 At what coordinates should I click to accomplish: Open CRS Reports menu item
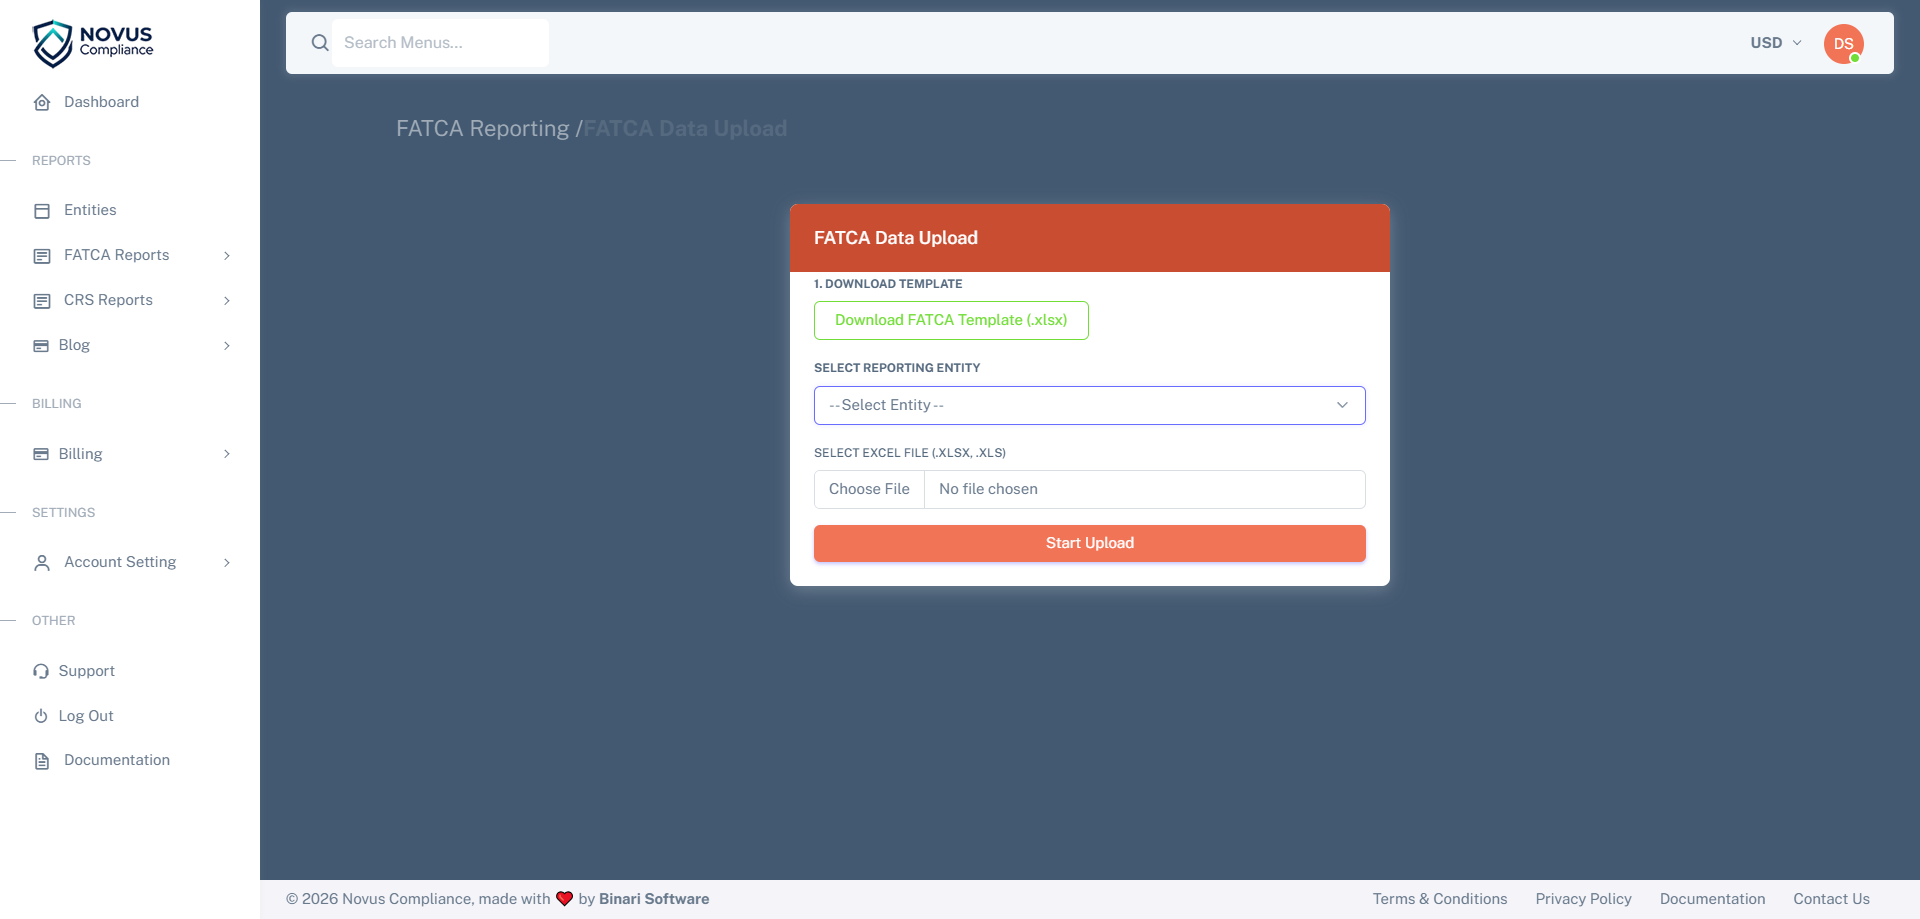pyautogui.click(x=108, y=300)
